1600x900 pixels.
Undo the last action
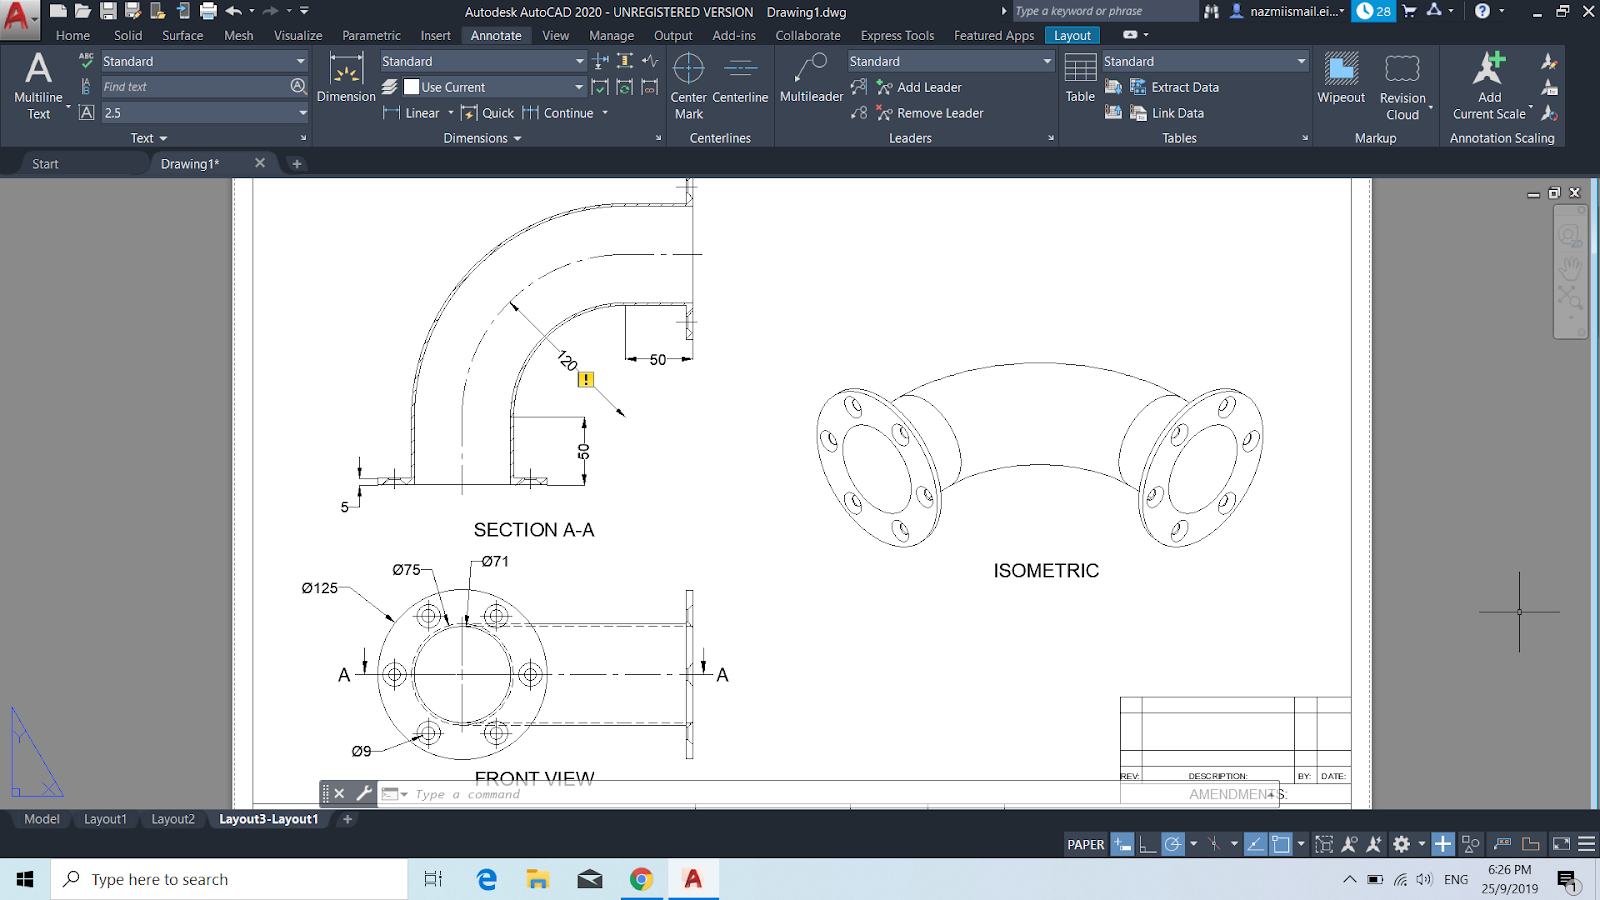(x=234, y=11)
